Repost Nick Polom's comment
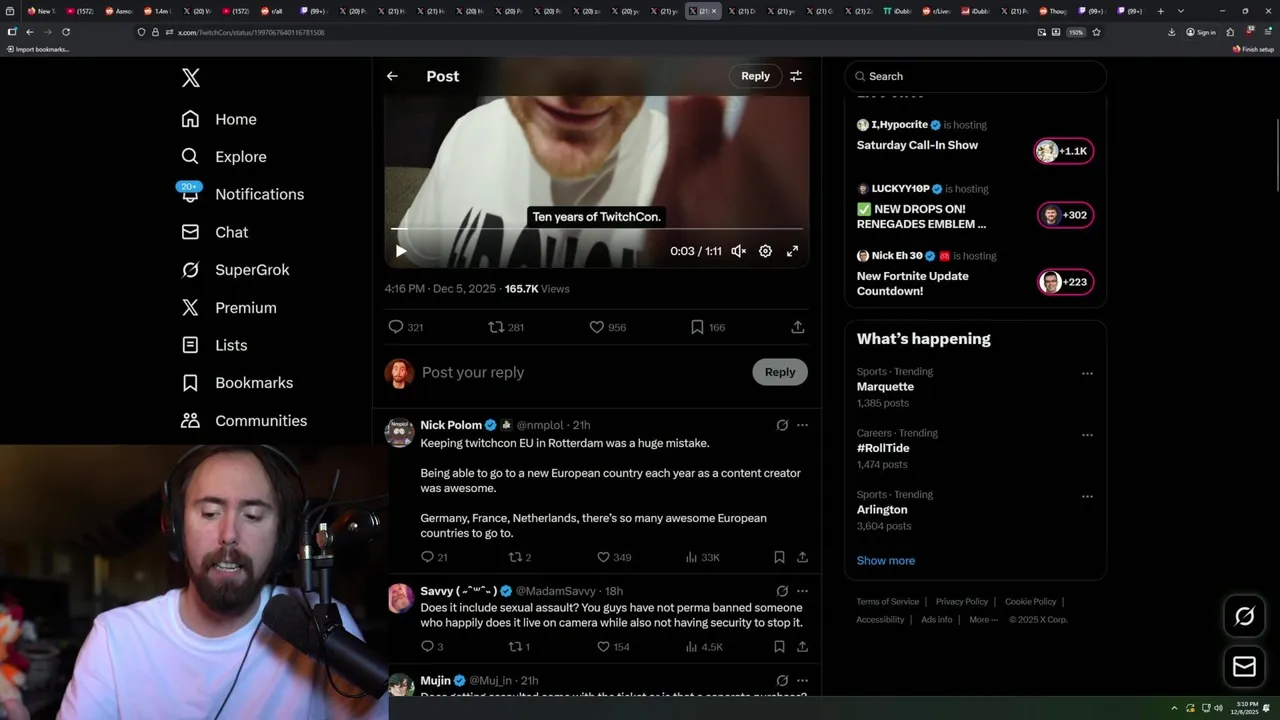The image size is (1280, 720). 520,557
